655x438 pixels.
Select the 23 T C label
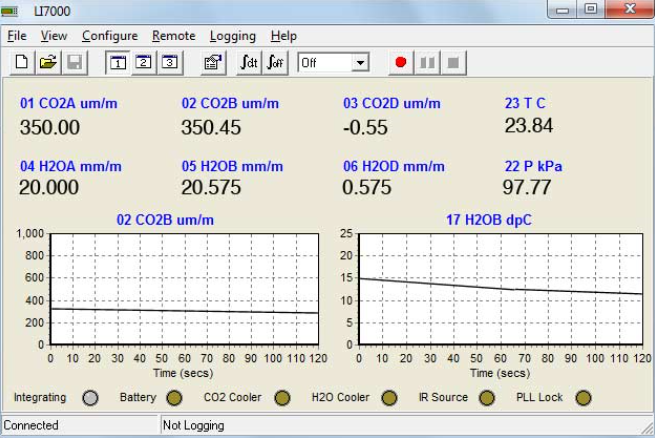pyautogui.click(x=525, y=103)
